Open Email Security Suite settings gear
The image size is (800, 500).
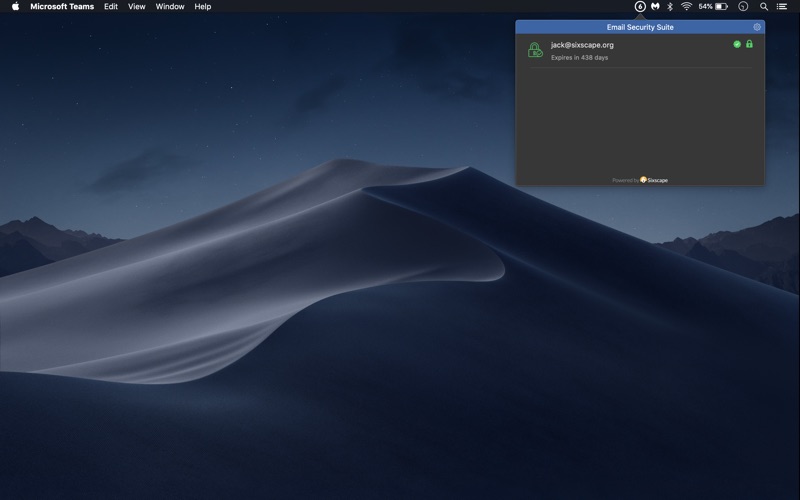point(757,27)
